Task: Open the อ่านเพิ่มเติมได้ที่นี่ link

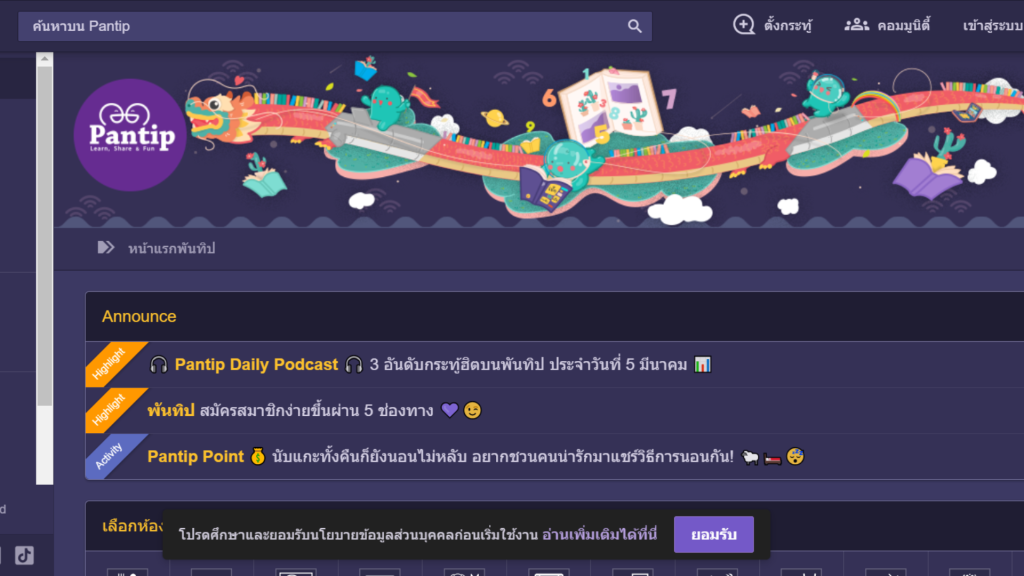Action: point(600,534)
